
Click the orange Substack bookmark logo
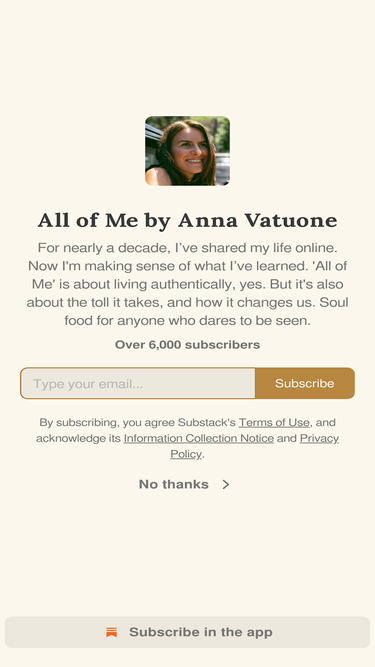pyautogui.click(x=111, y=632)
